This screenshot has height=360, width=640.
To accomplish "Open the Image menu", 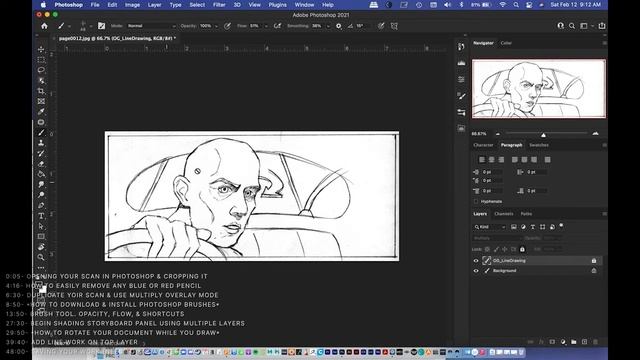I will pyautogui.click(x=132, y=5).
